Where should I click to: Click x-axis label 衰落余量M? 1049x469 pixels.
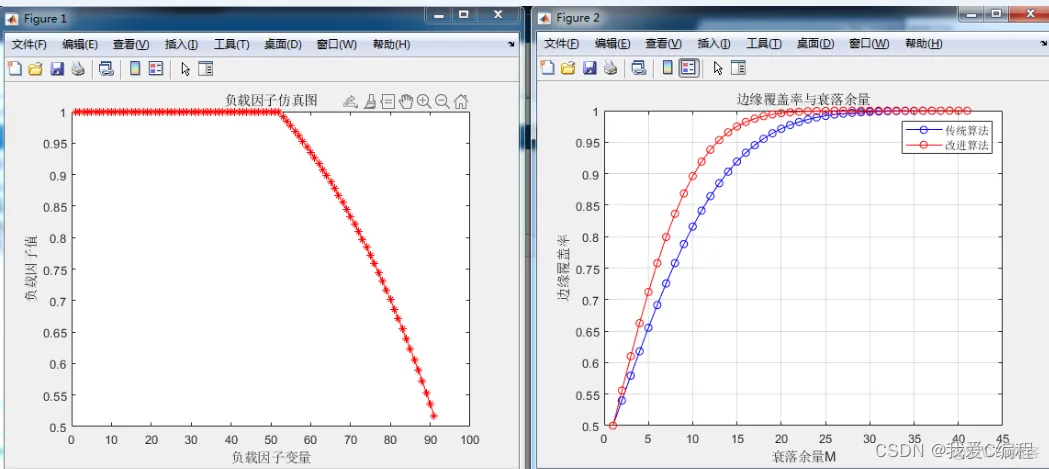803,456
